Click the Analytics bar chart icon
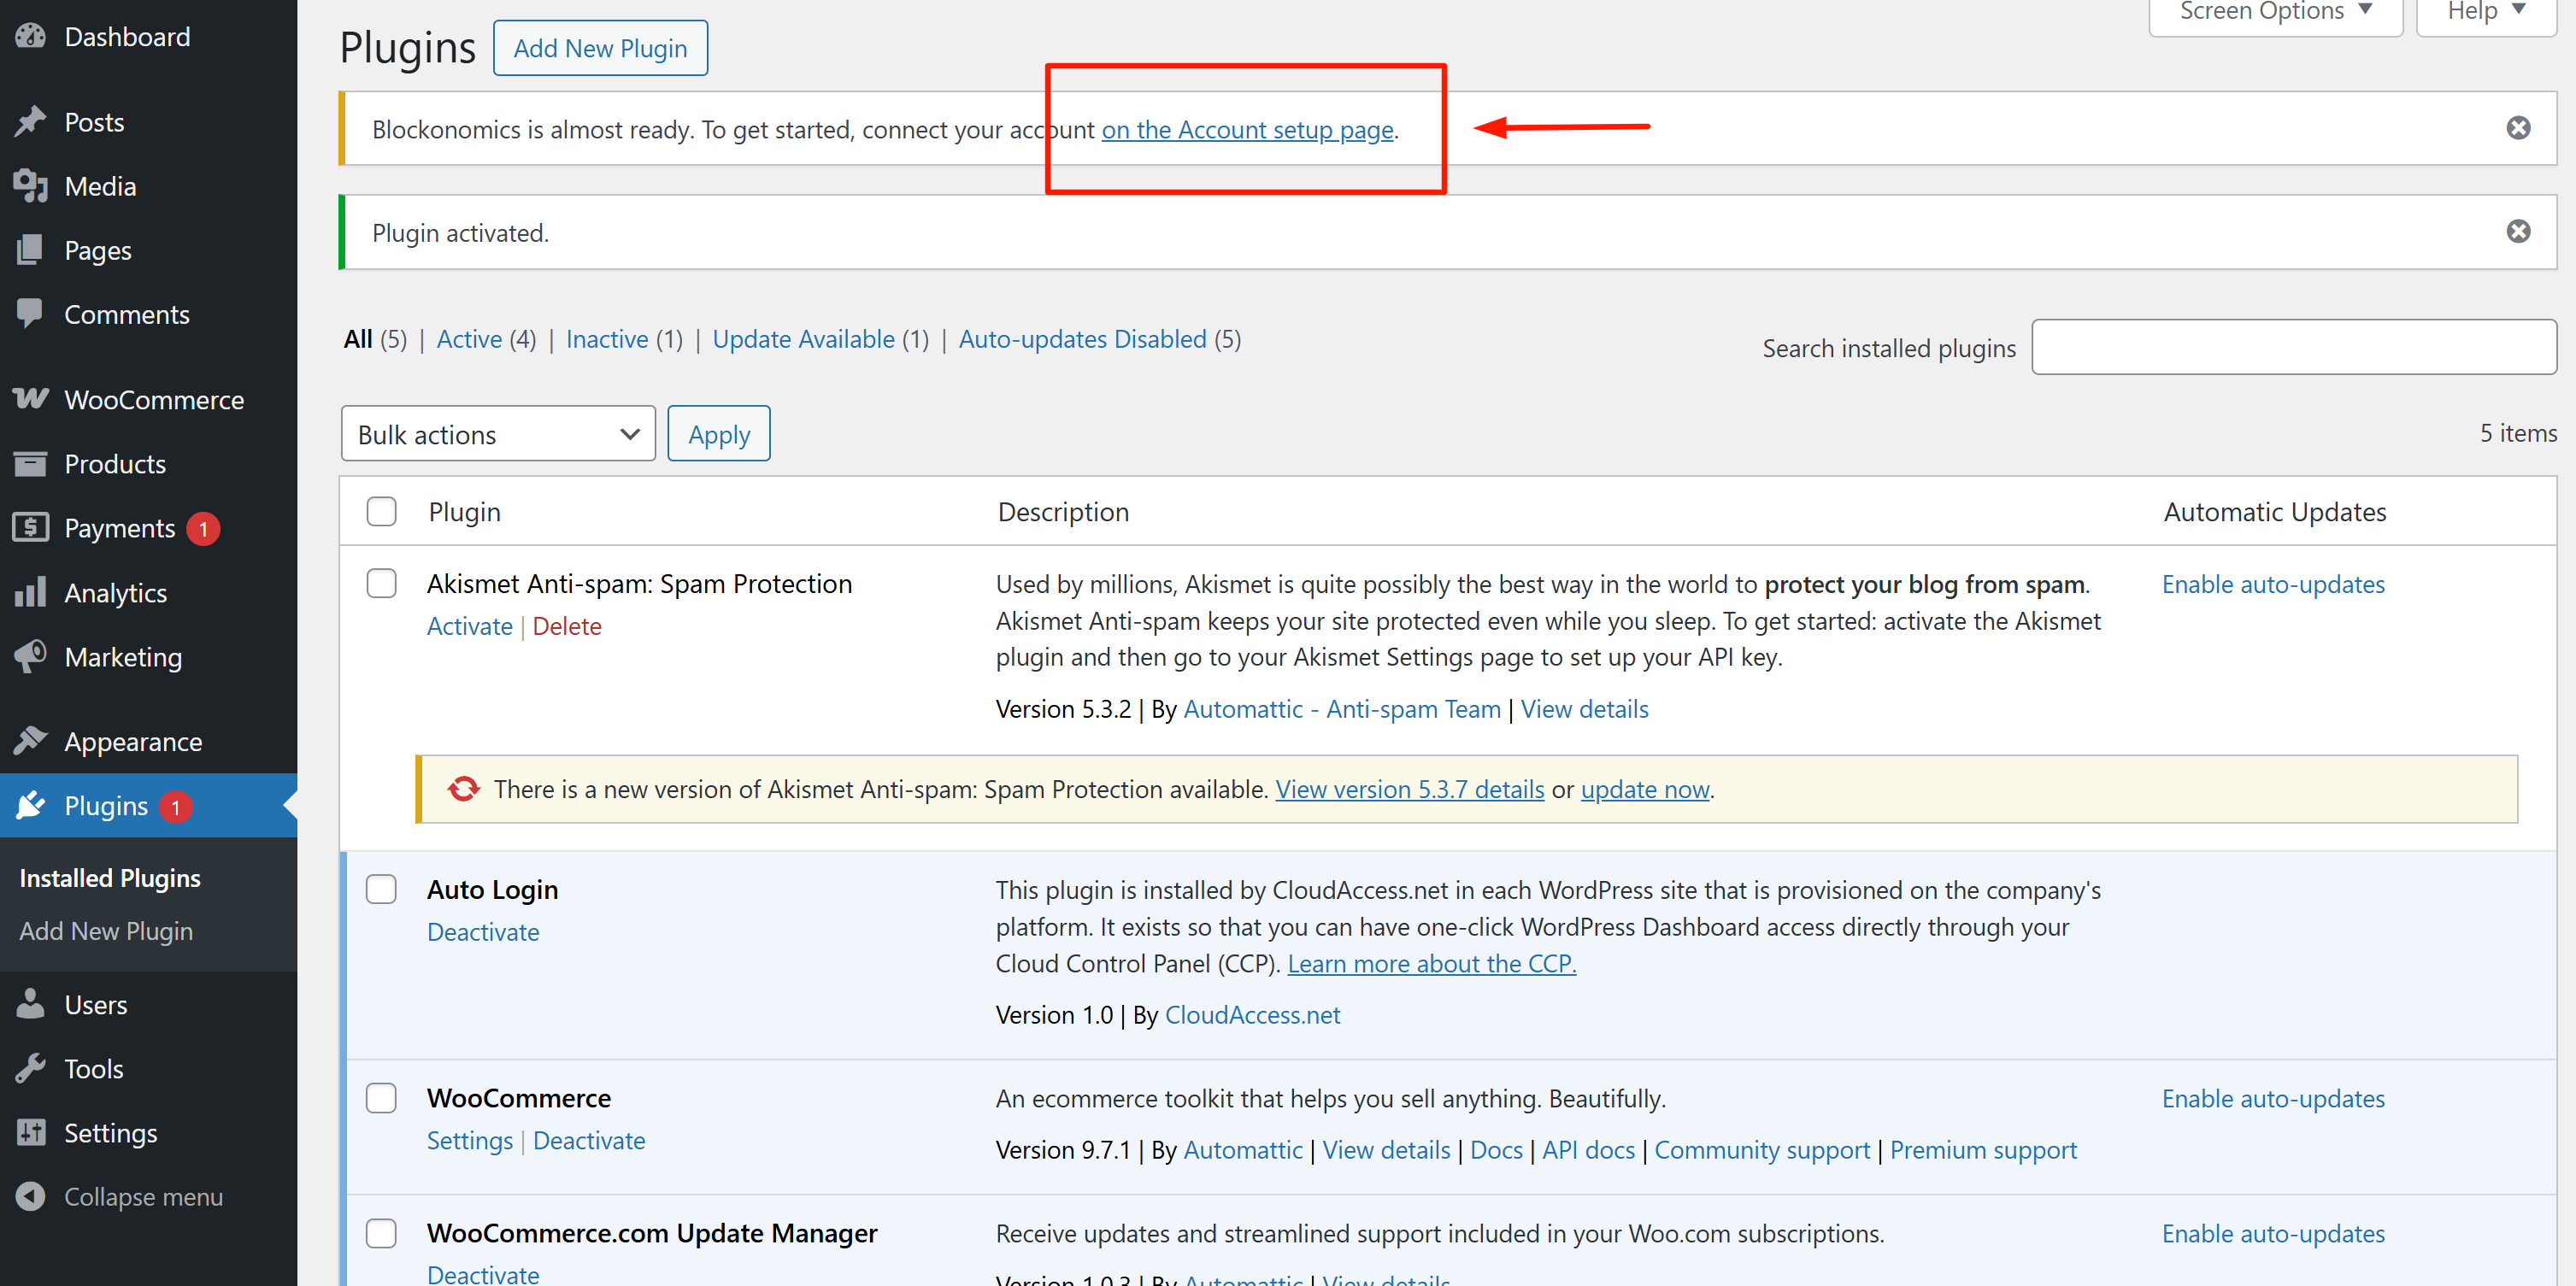The width and height of the screenshot is (2576, 1286). click(31, 592)
